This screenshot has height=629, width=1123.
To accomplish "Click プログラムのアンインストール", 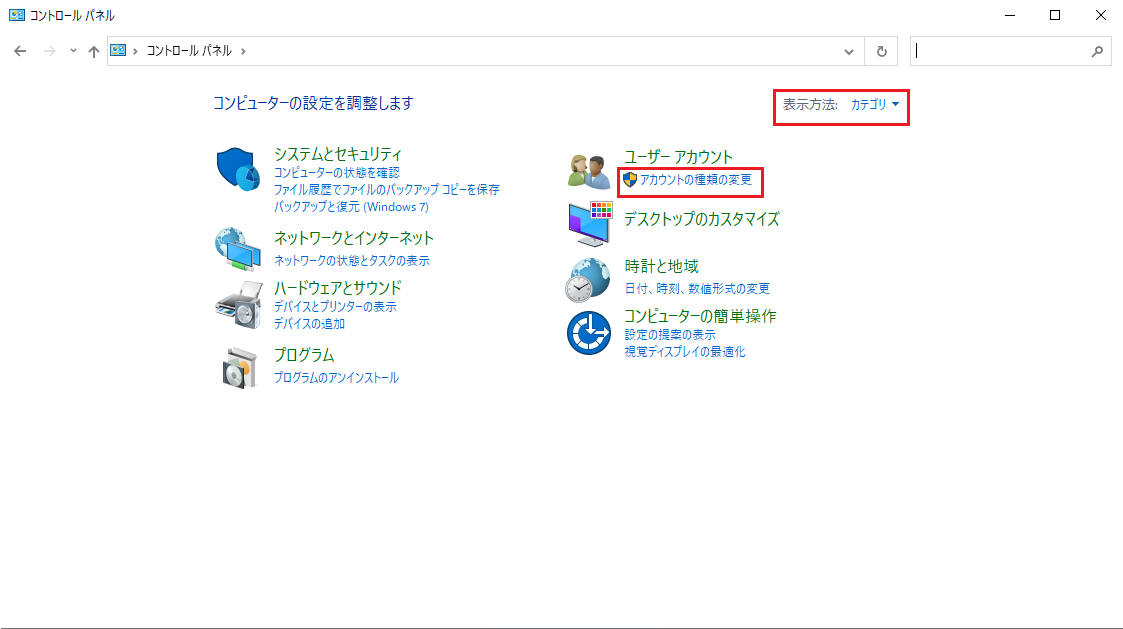I will (335, 377).
